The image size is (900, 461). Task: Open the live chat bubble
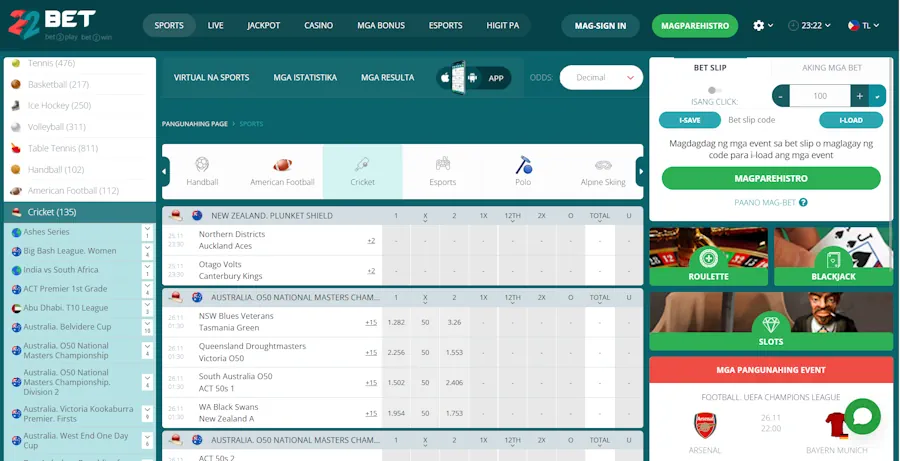click(862, 416)
